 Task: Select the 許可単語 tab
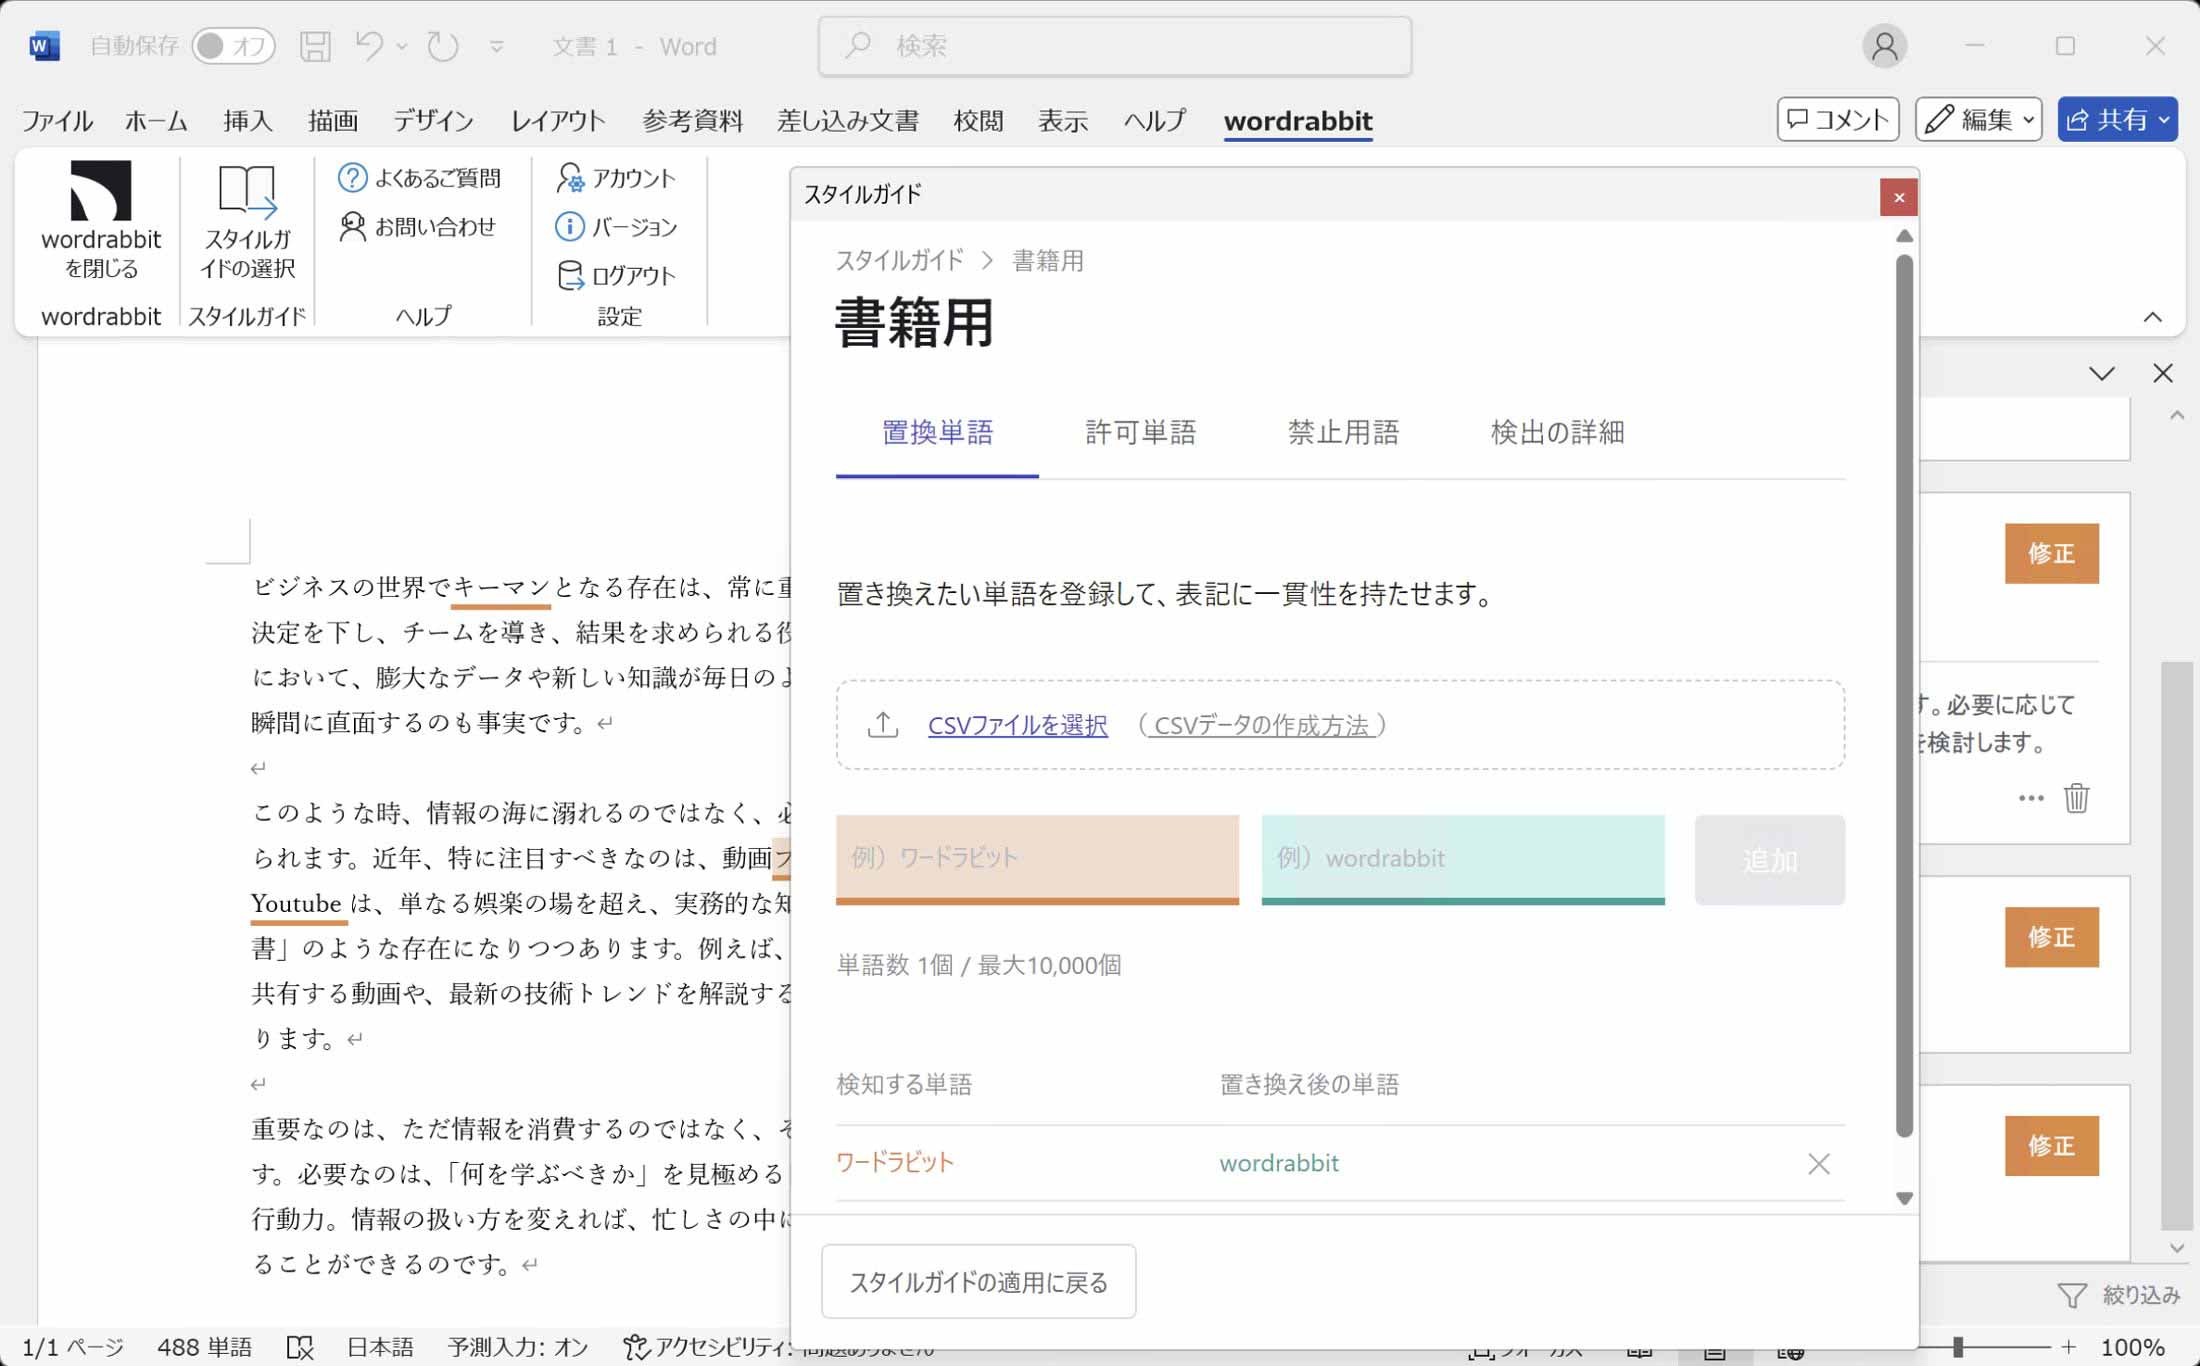pyautogui.click(x=1141, y=433)
